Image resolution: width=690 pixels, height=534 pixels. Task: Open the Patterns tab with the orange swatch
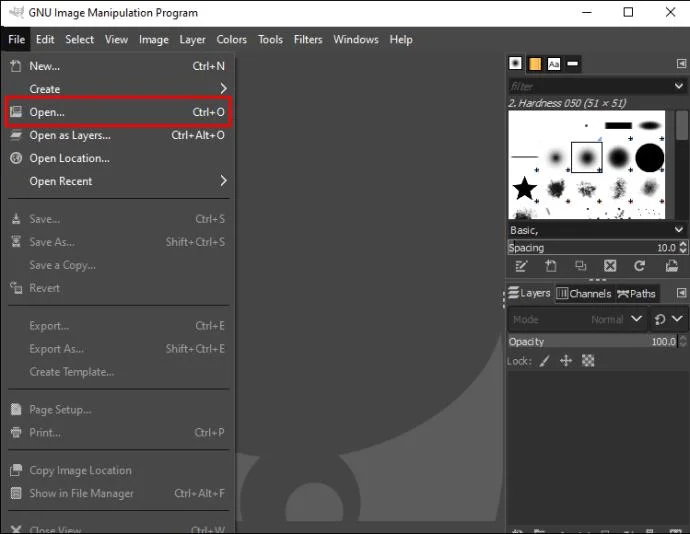[x=535, y=64]
